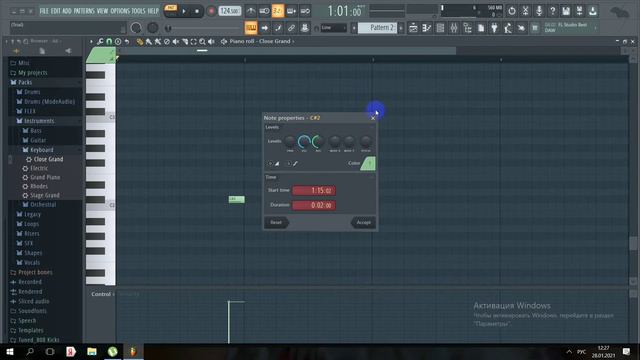Open the channel rack icon
Image resolution: width=640 pixels, height=360 pixels.
click(x=440, y=28)
